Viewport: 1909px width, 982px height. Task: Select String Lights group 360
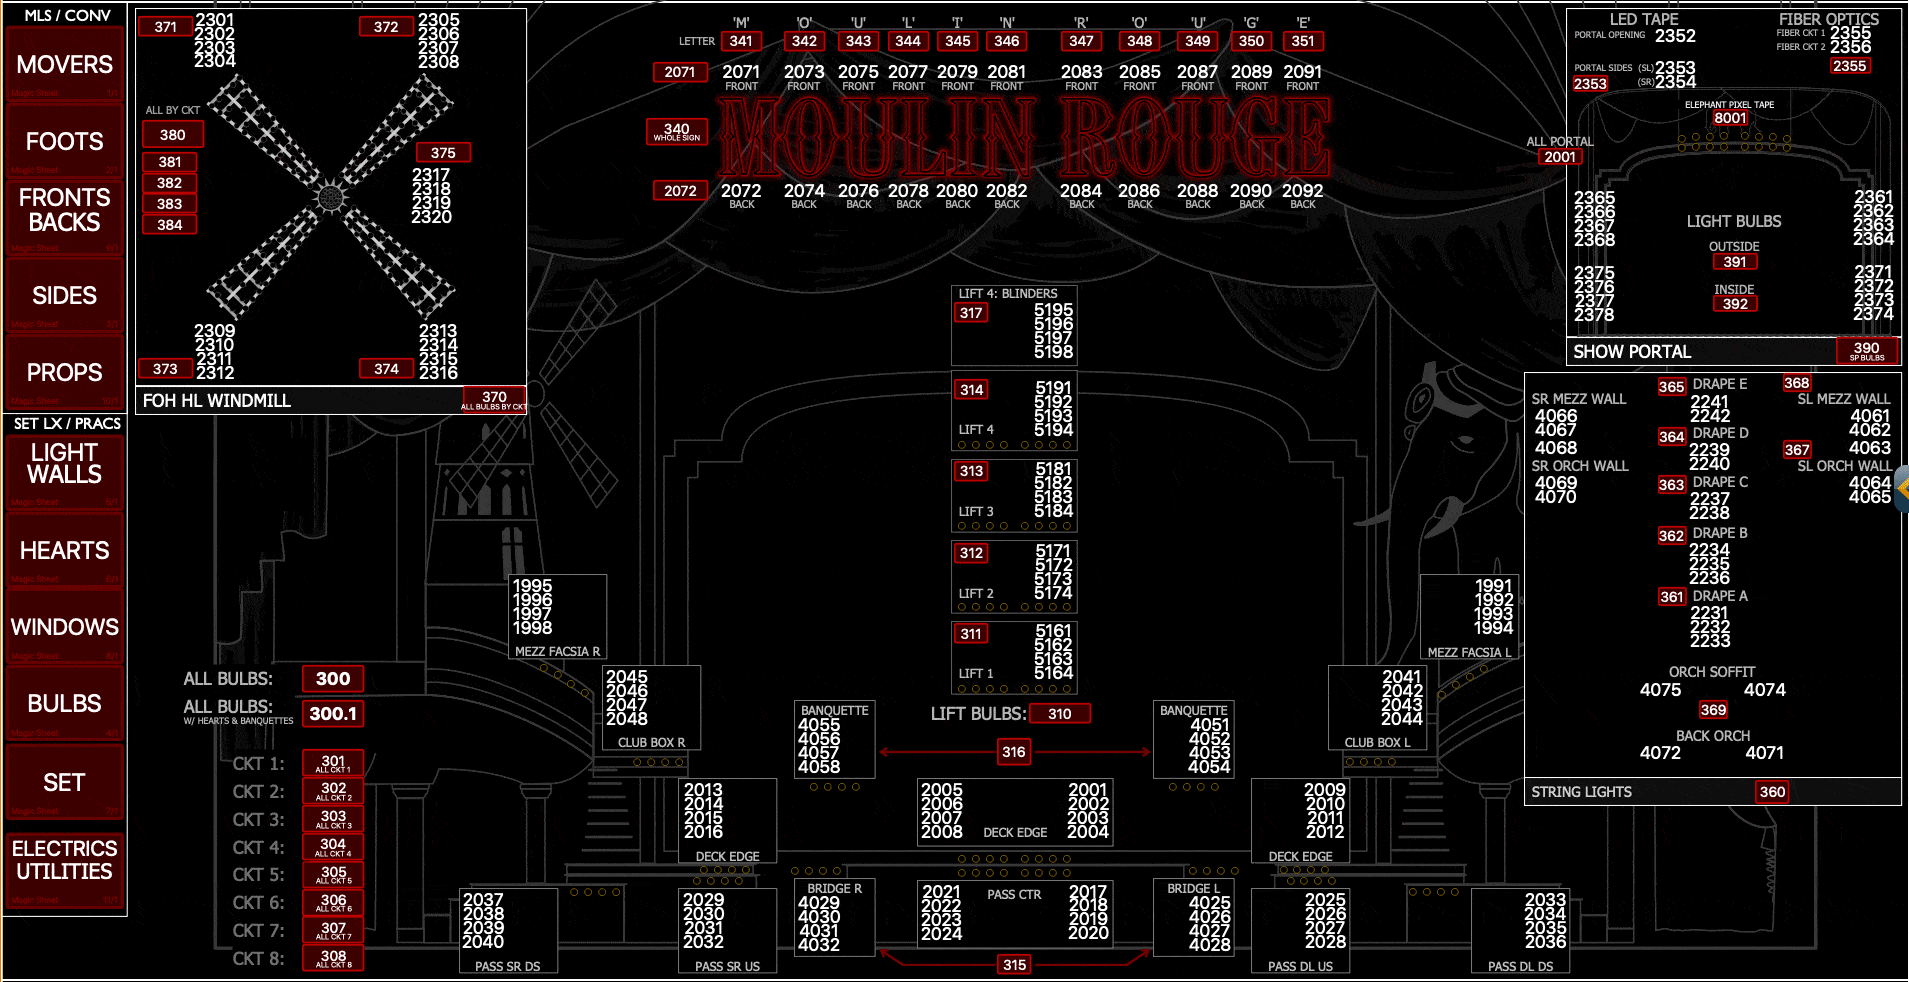click(1772, 792)
